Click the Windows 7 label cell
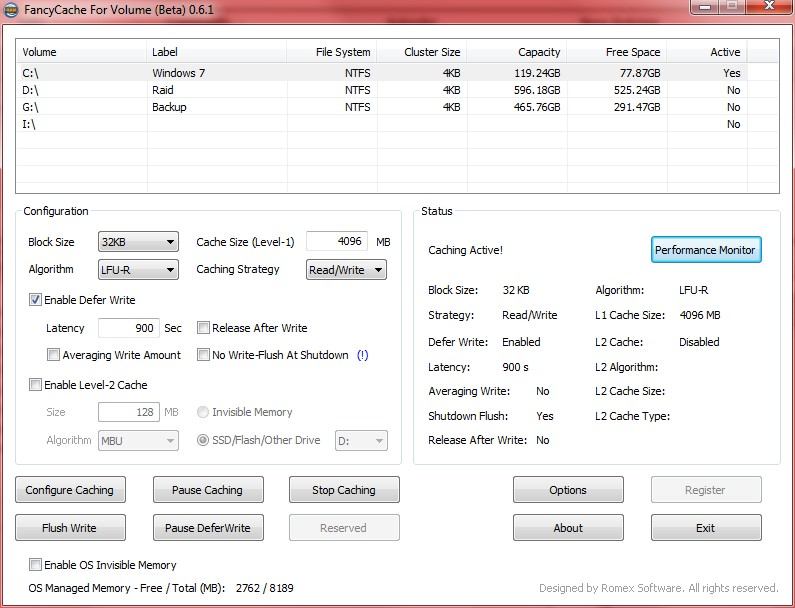The width and height of the screenshot is (795, 608). 178,73
